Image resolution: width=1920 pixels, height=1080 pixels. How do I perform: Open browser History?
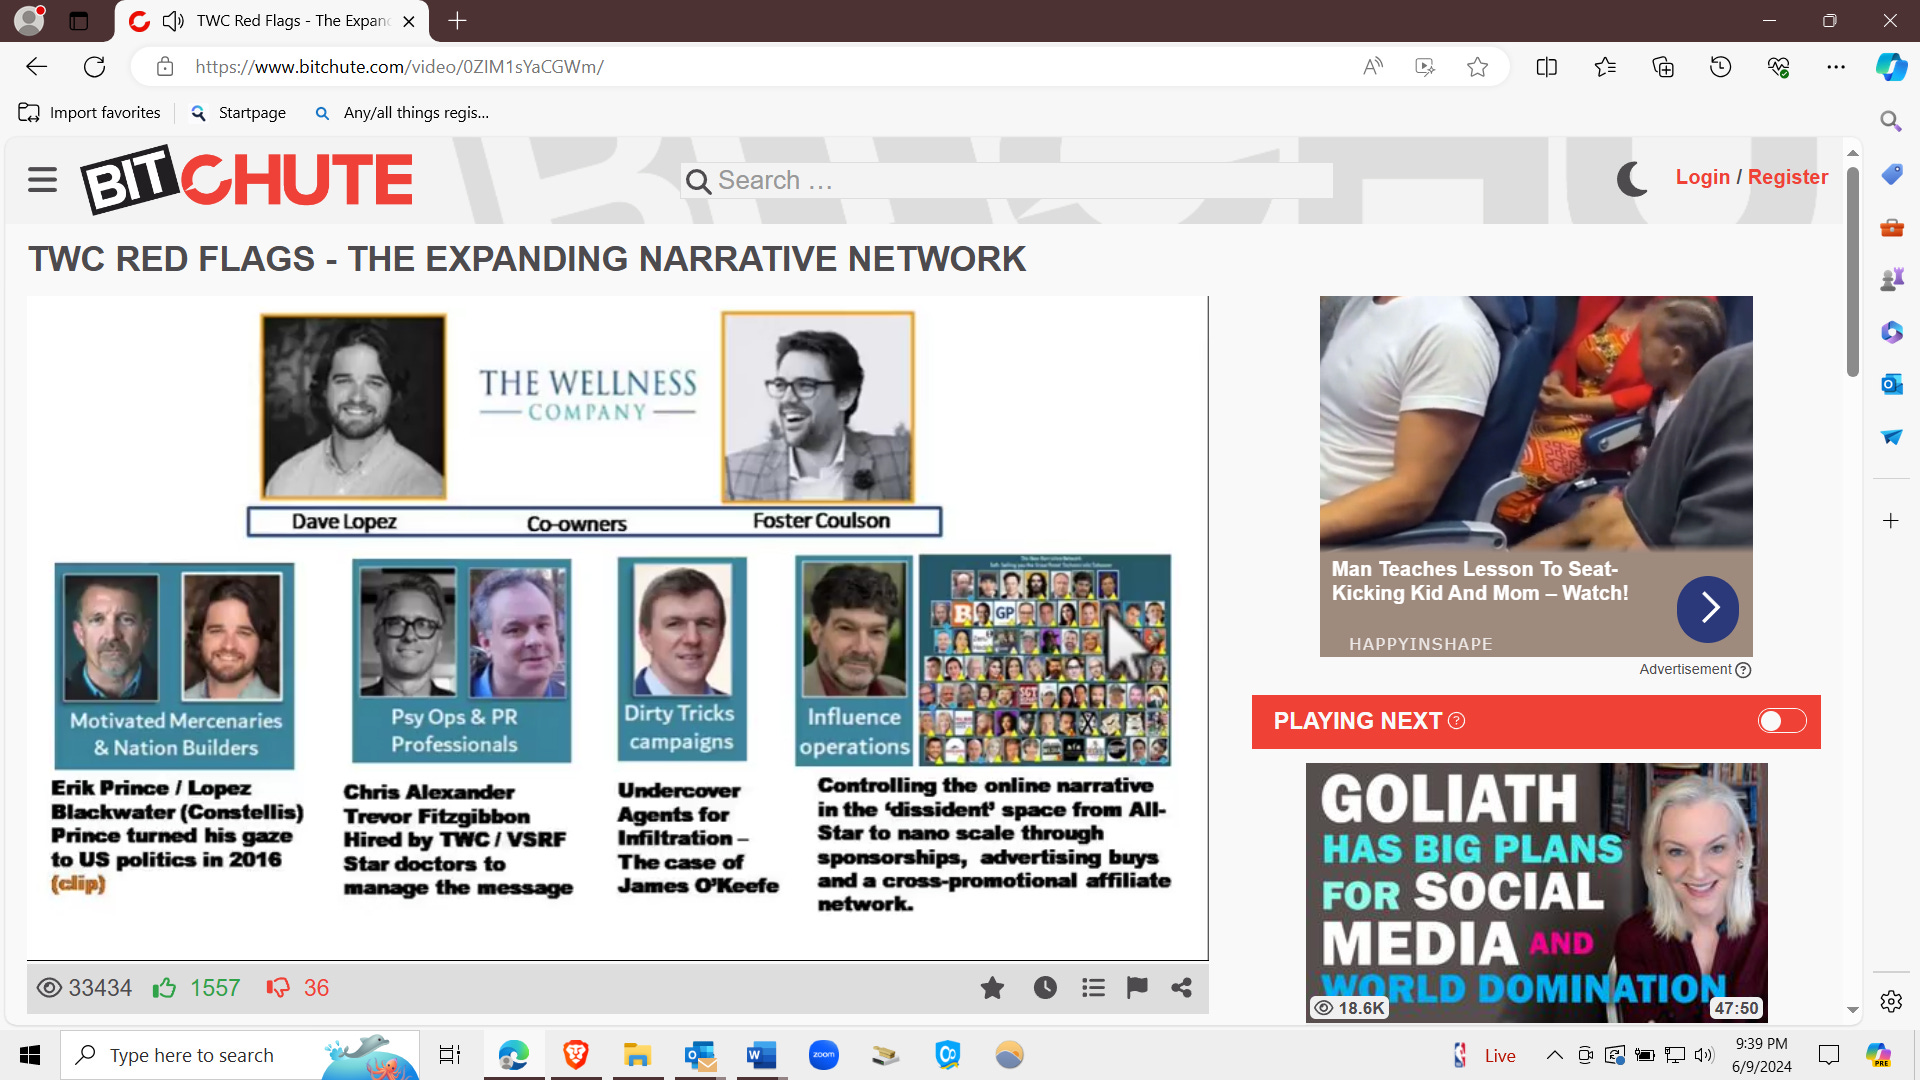coord(1720,67)
